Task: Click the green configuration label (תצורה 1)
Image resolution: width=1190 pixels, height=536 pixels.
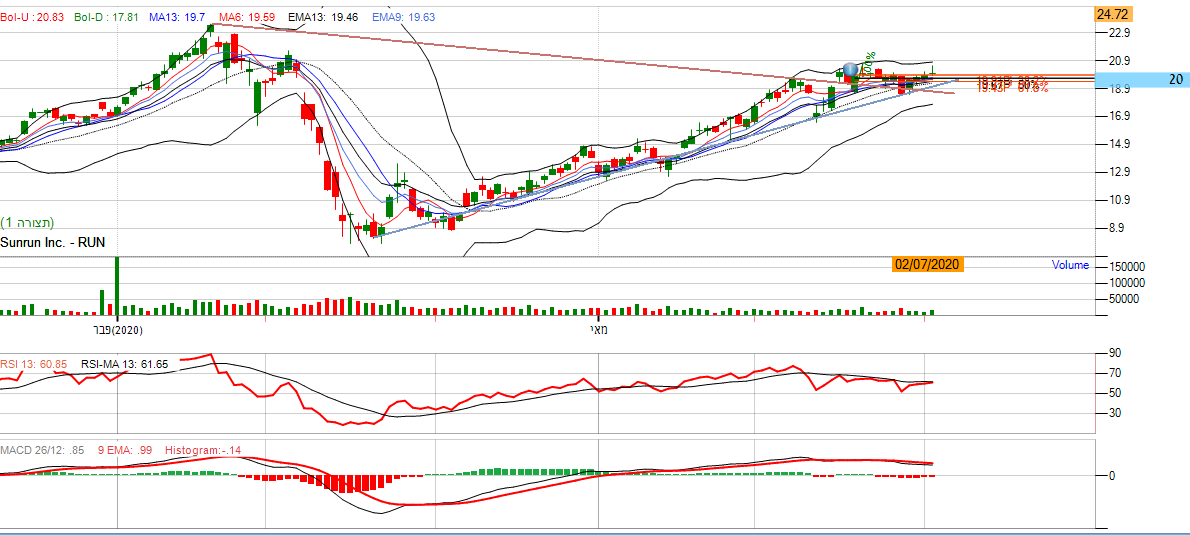Action: 27,222
